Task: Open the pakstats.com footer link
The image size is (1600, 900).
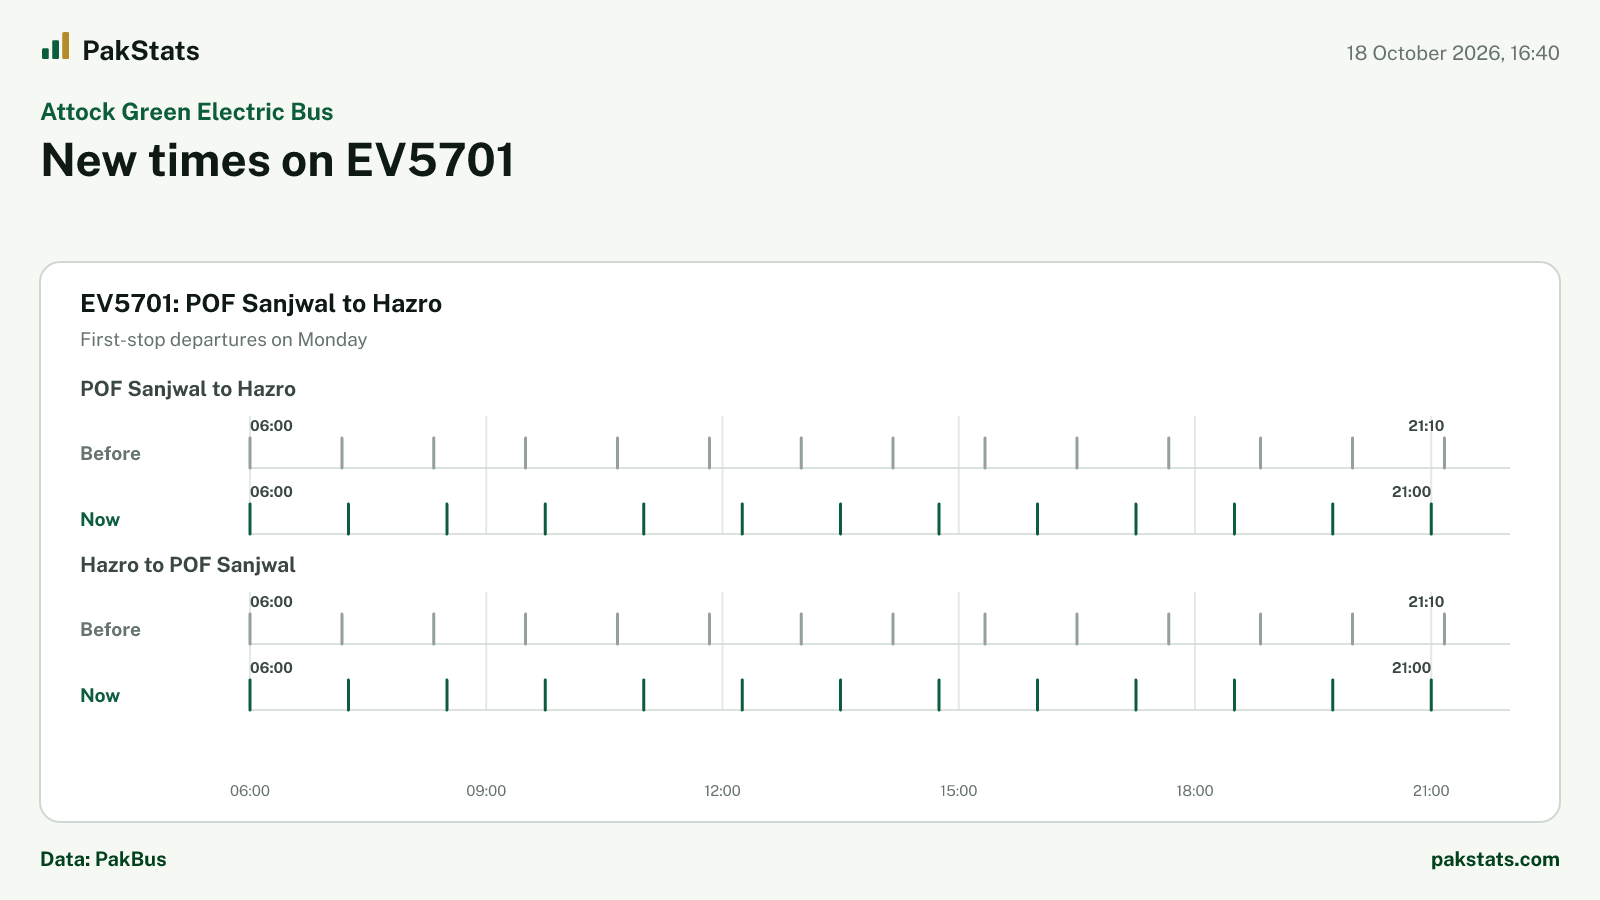Action: click(1495, 859)
